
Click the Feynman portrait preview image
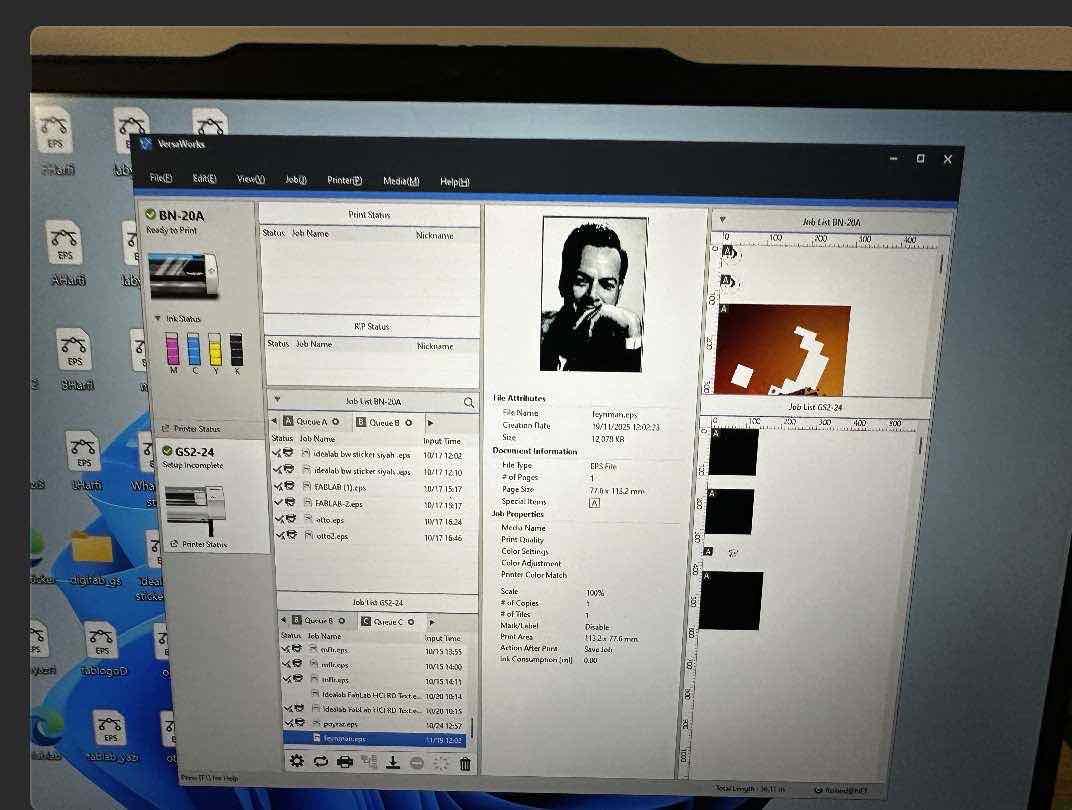click(x=593, y=294)
